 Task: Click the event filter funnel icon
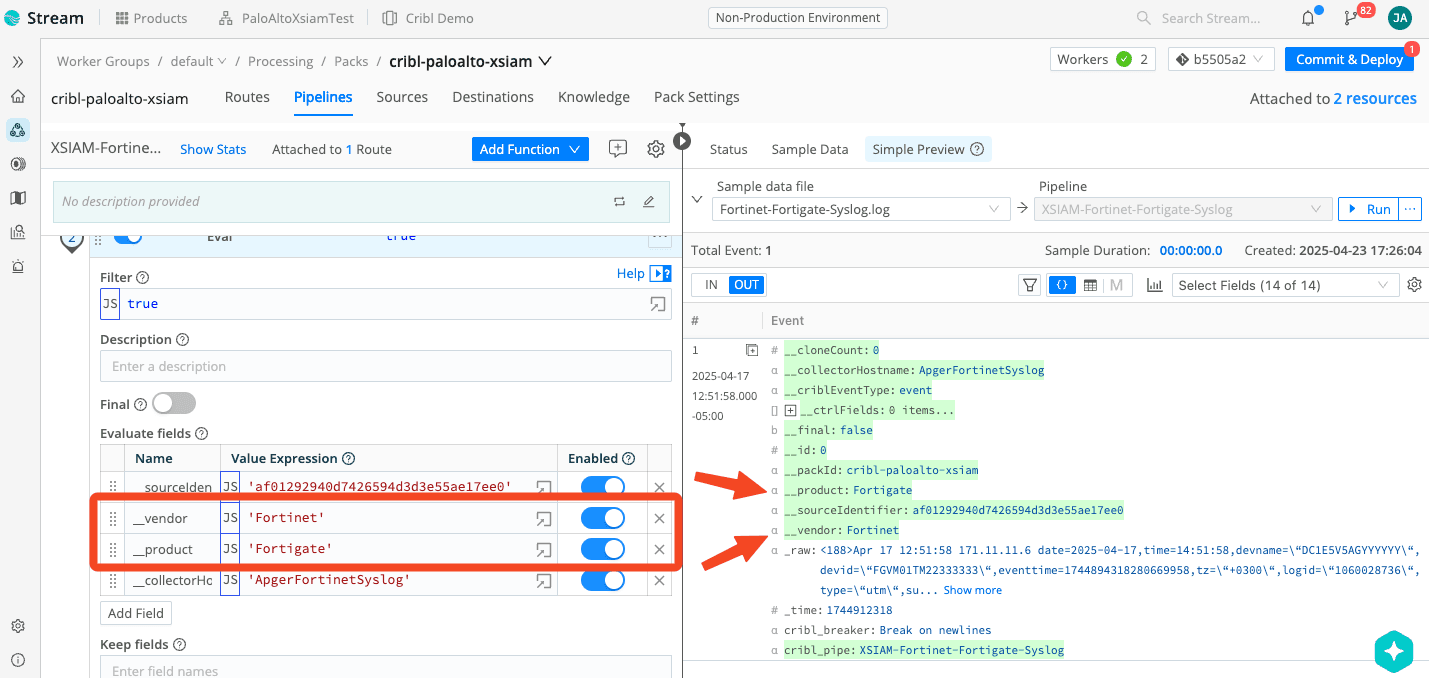pos(1029,285)
